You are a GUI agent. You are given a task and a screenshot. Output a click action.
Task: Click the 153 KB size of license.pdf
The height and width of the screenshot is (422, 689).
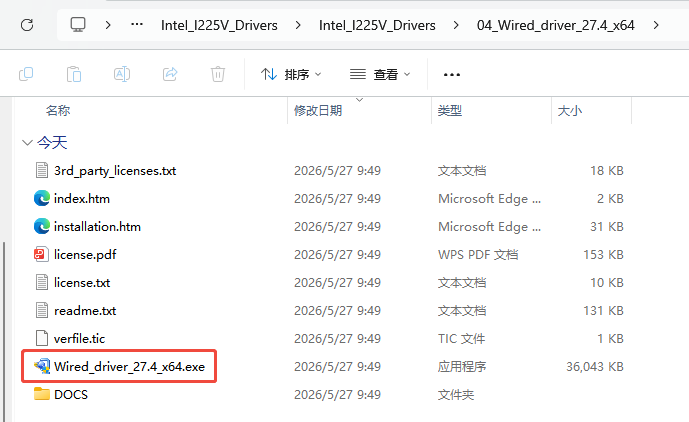pyautogui.click(x=603, y=255)
